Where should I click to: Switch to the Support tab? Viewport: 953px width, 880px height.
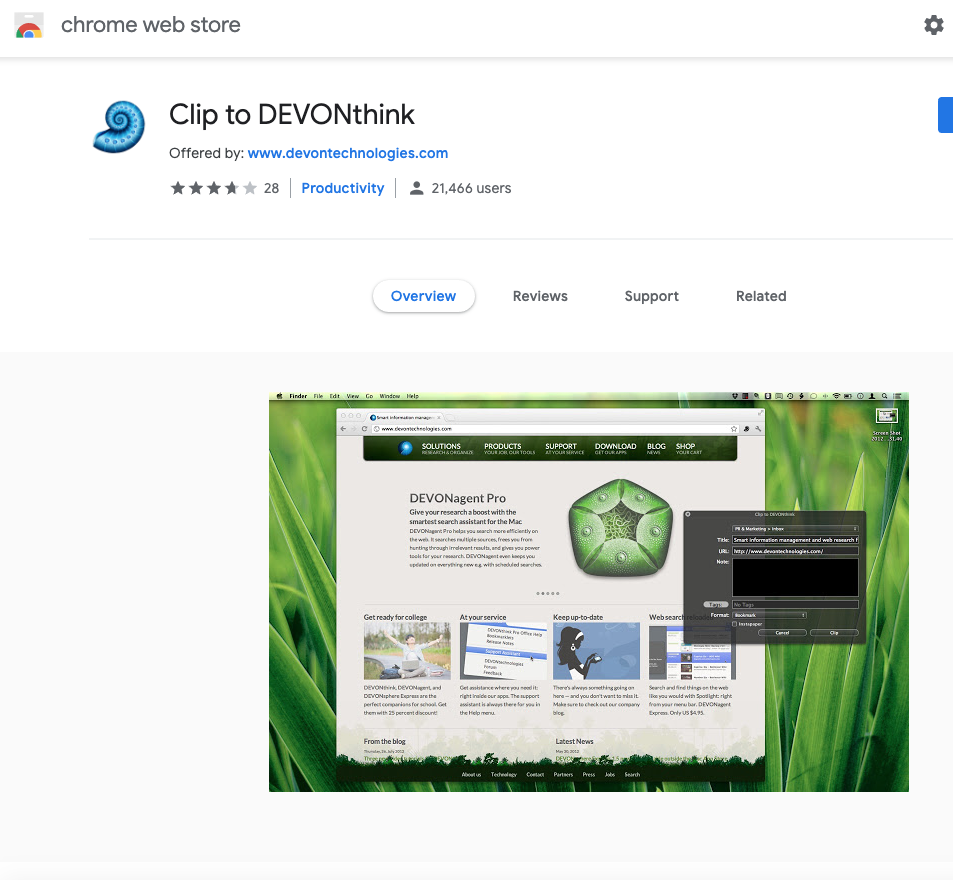652,296
